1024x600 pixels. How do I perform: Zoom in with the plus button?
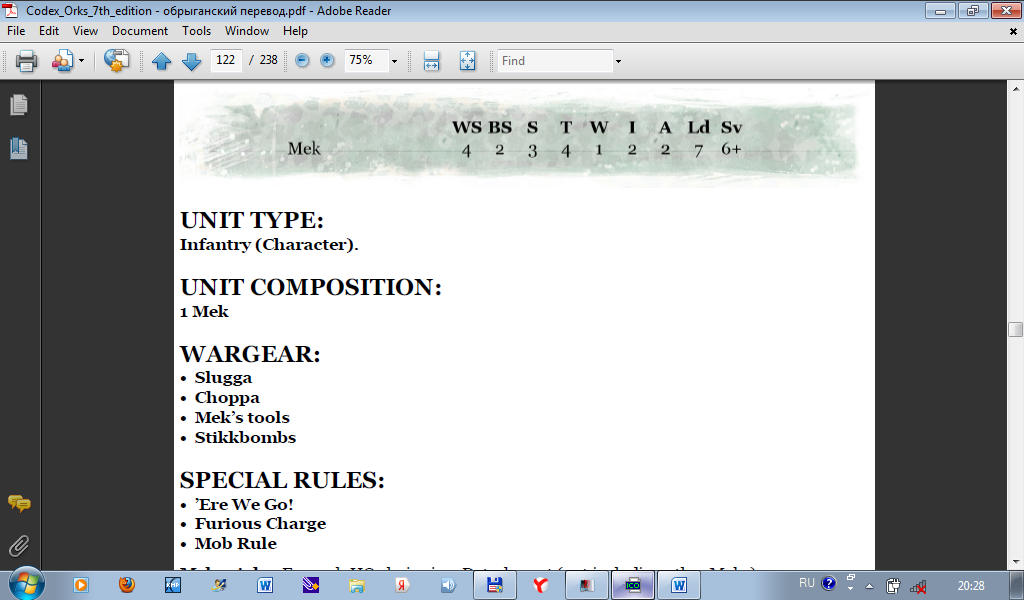click(327, 60)
